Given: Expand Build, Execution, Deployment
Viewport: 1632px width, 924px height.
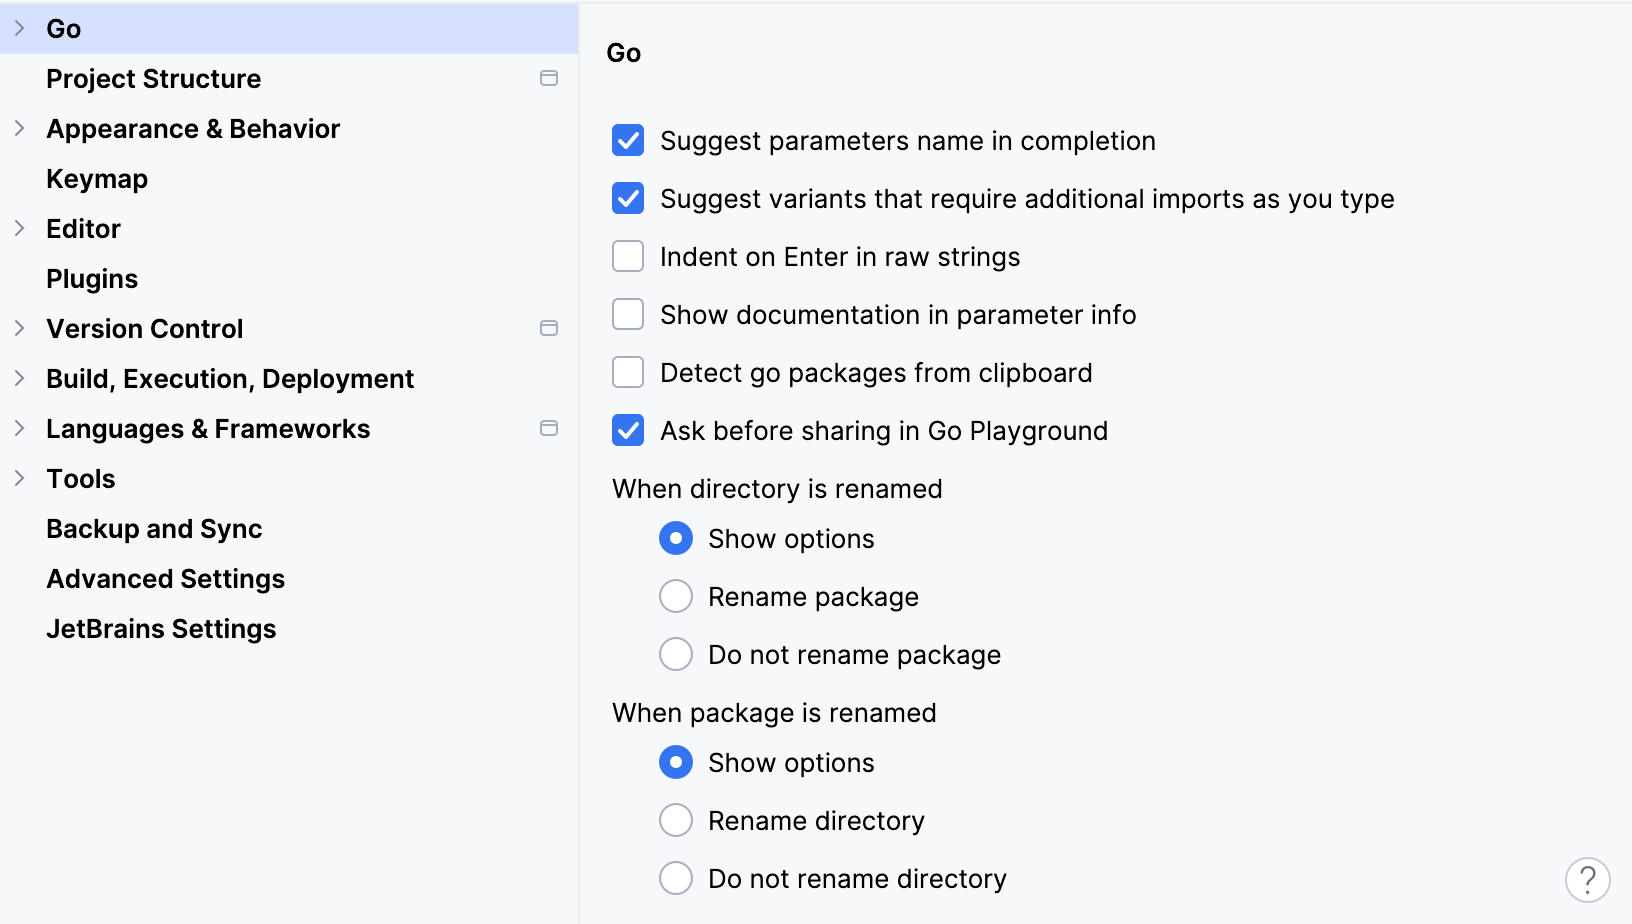Looking at the screenshot, I should pos(19,378).
